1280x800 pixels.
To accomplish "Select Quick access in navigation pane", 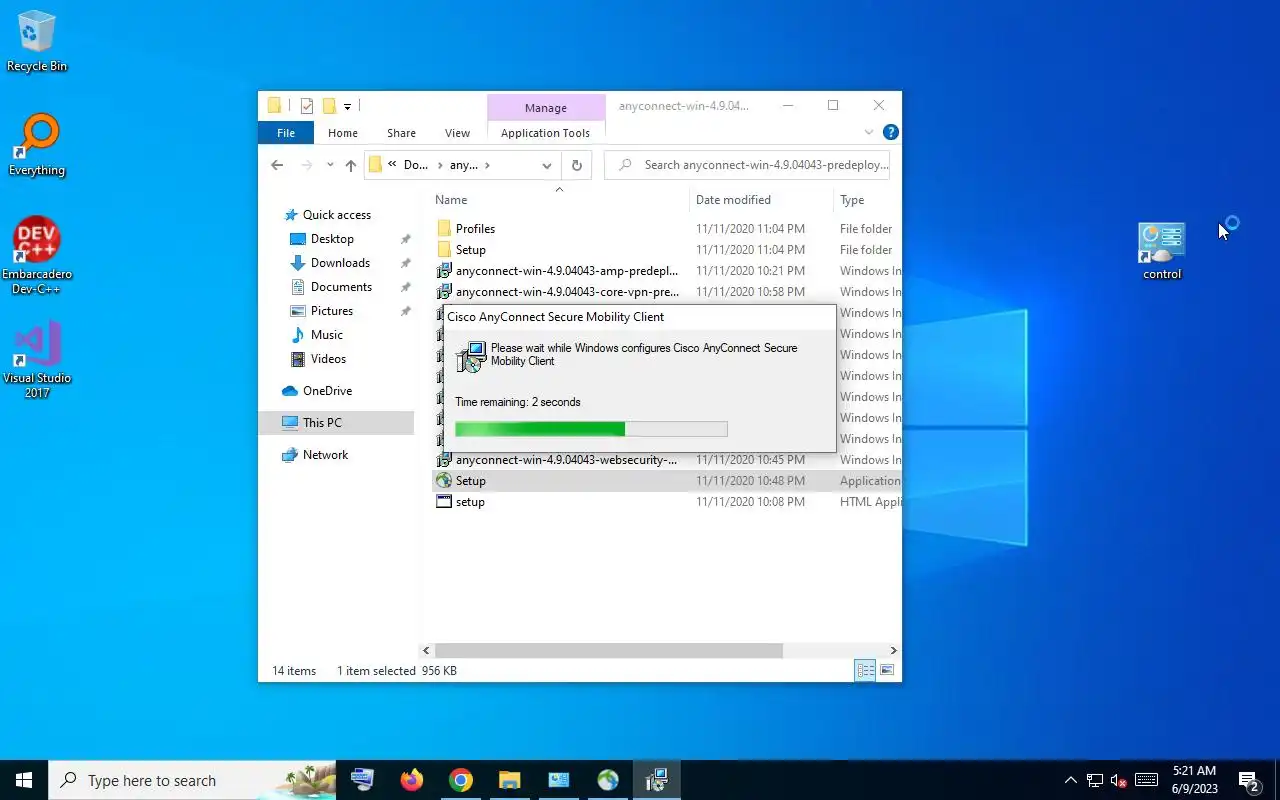I will [x=337, y=215].
